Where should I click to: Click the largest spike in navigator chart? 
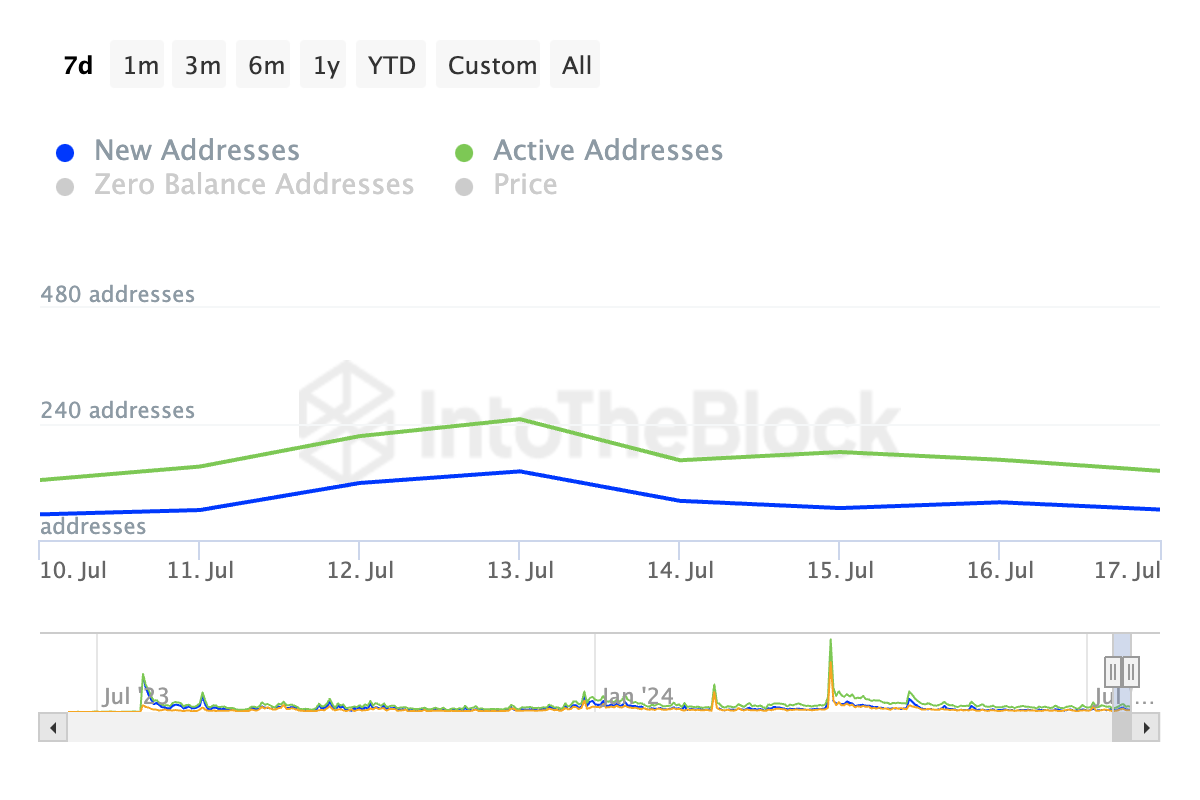coord(831,660)
